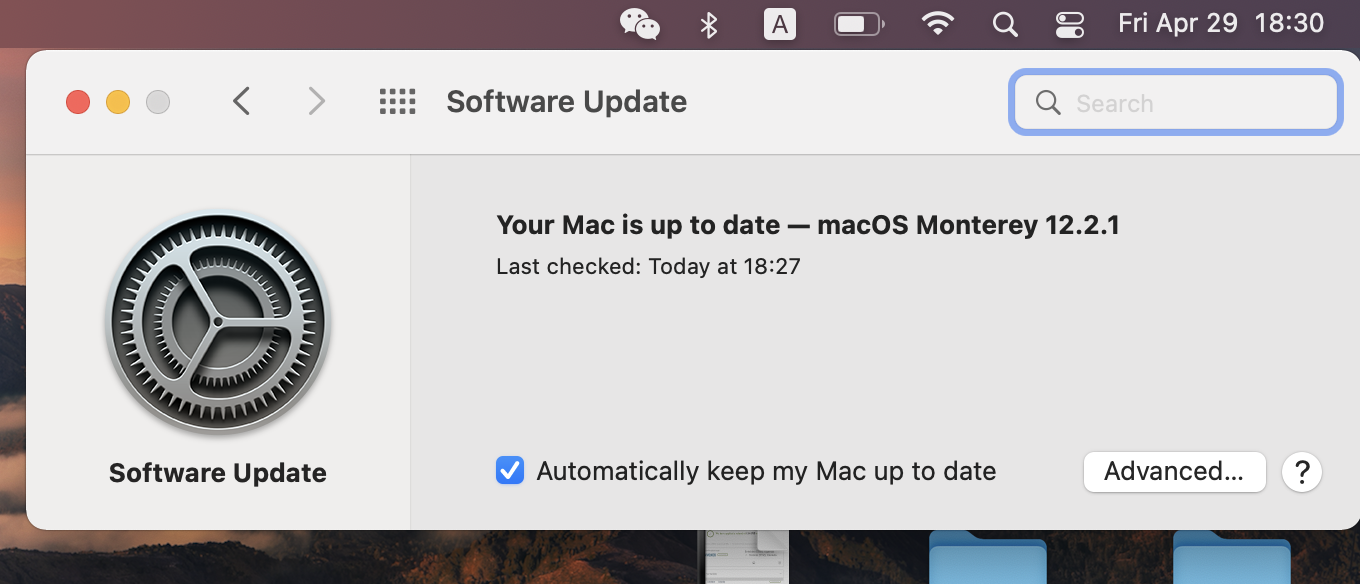Viewport: 1360px width, 584px height.
Task: Open menu bar date and time
Action: click(1220, 24)
